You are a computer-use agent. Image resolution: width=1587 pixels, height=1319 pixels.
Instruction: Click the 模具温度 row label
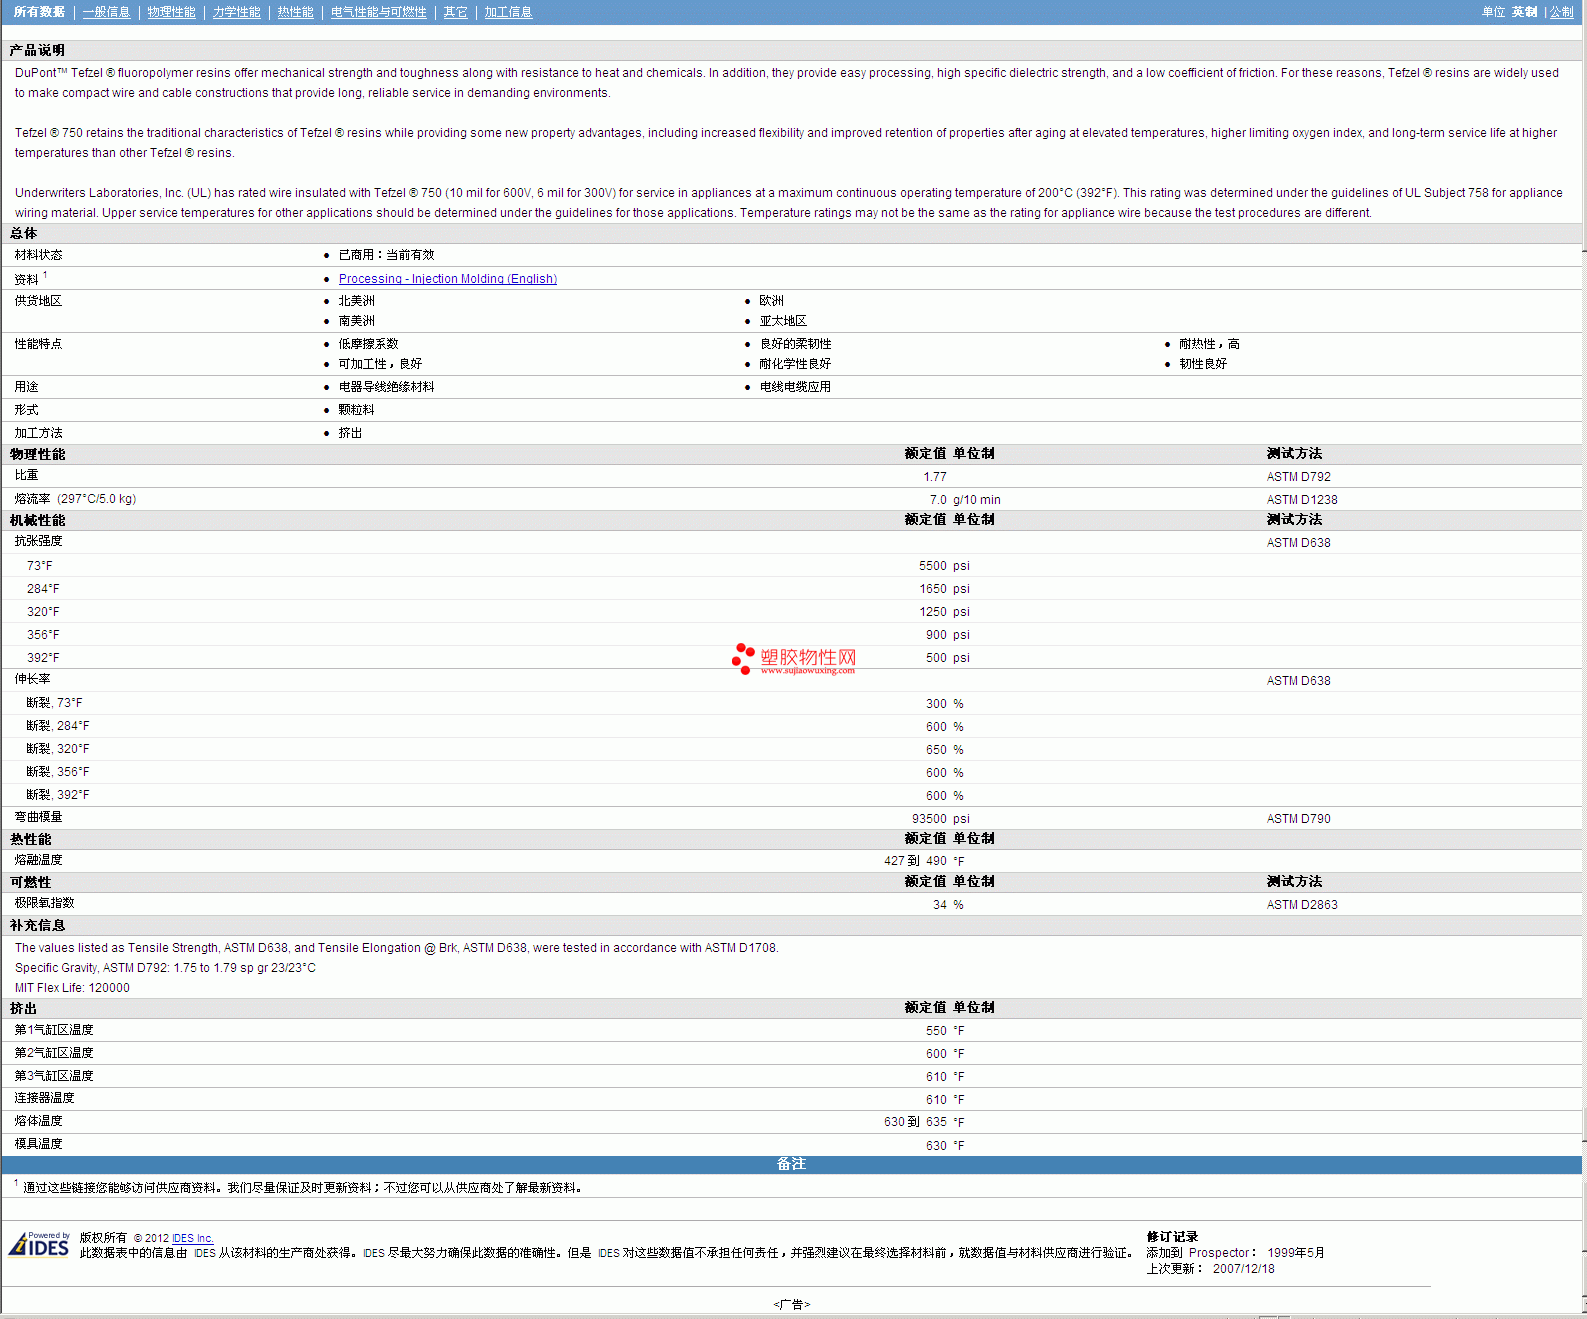38,1144
